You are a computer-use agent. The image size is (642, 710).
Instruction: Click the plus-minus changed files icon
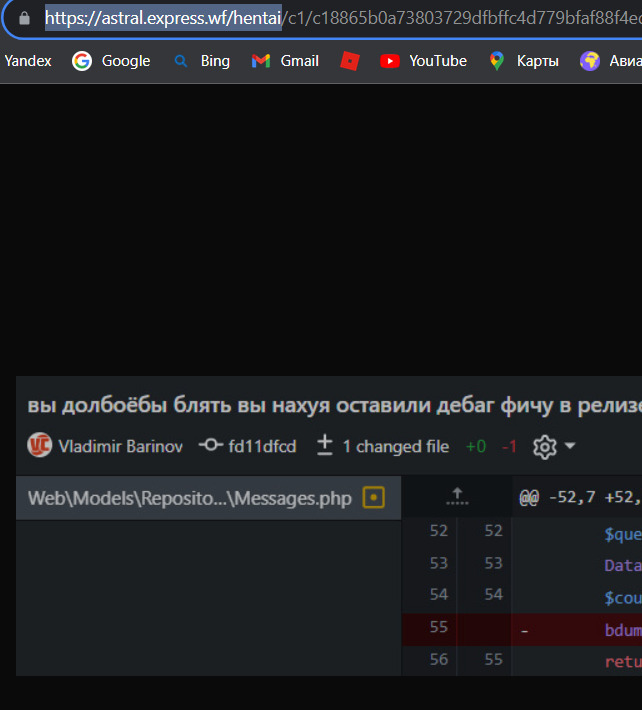(325, 445)
